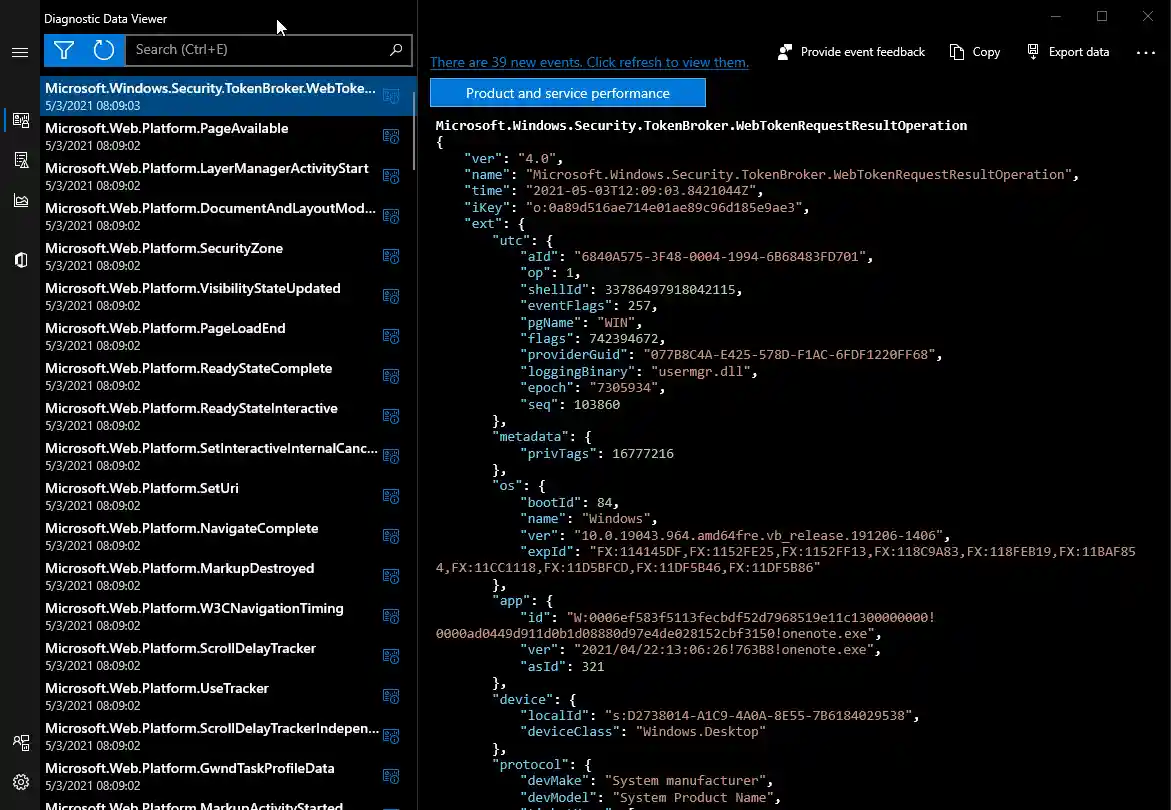Click the feedback icon in bottom sidebar
Screen dimensions: 1171x810
20,742
